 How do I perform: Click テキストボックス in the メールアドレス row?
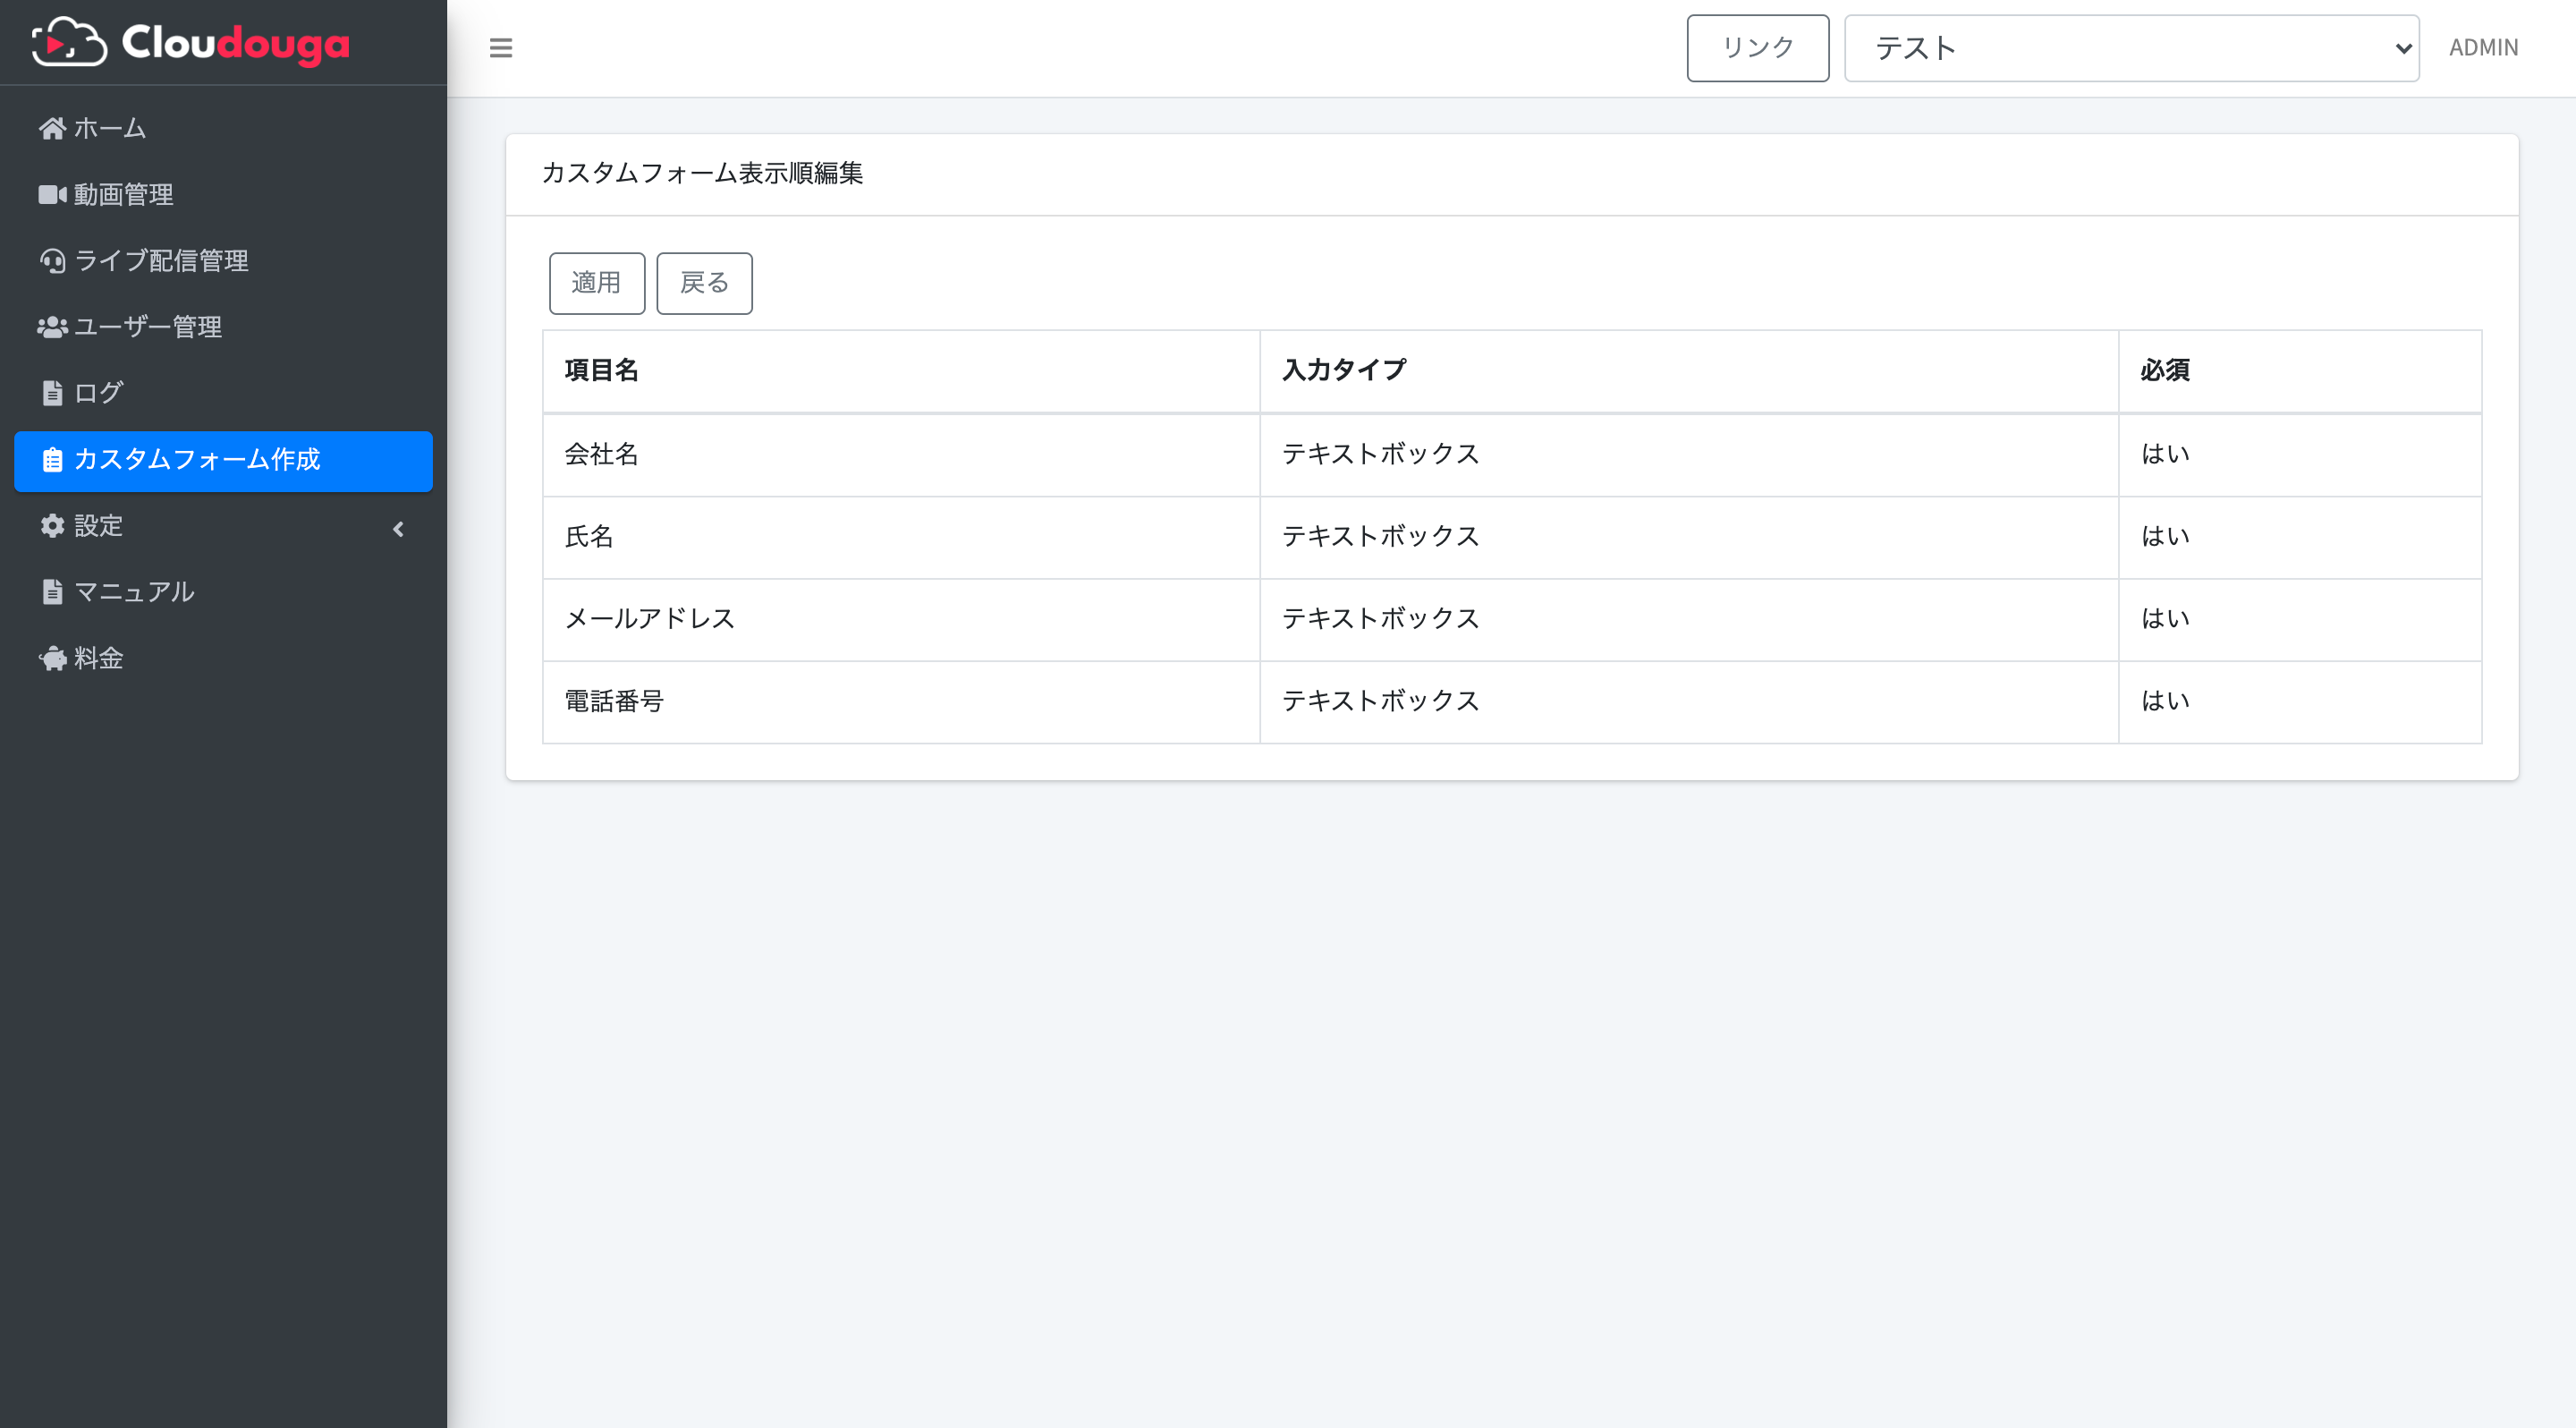tap(1380, 619)
